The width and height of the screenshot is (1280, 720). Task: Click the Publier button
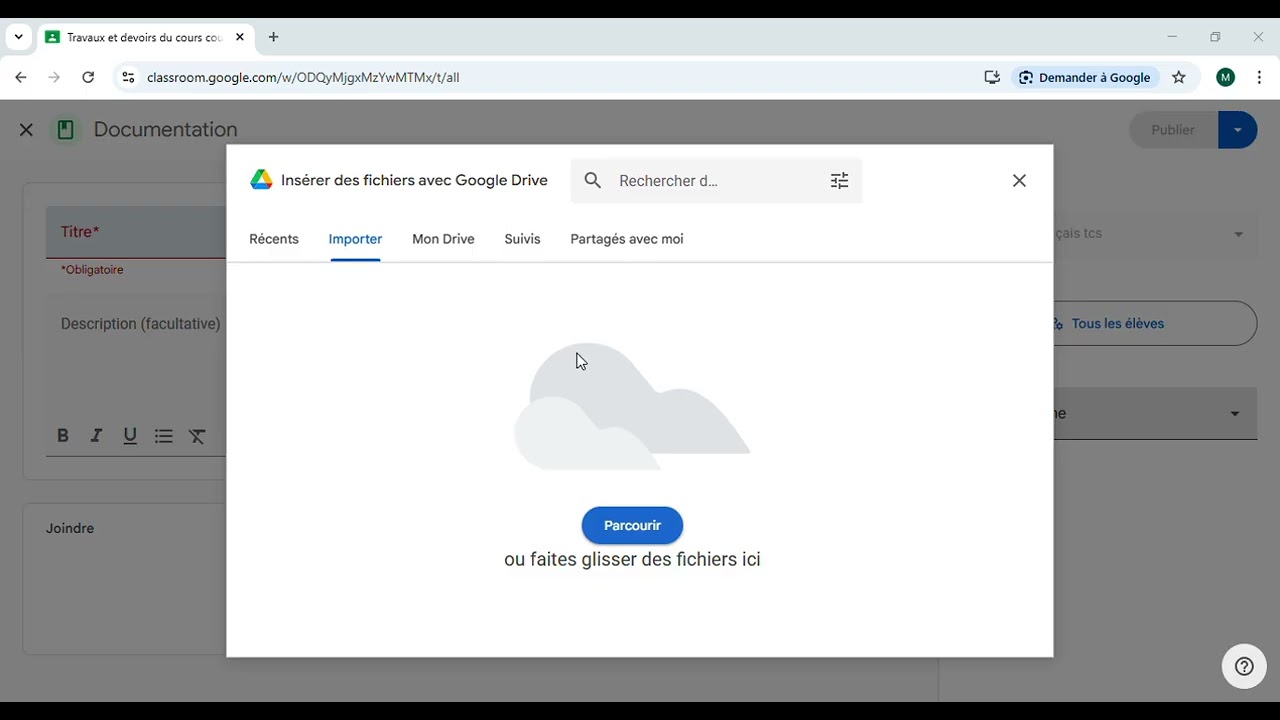click(1173, 130)
